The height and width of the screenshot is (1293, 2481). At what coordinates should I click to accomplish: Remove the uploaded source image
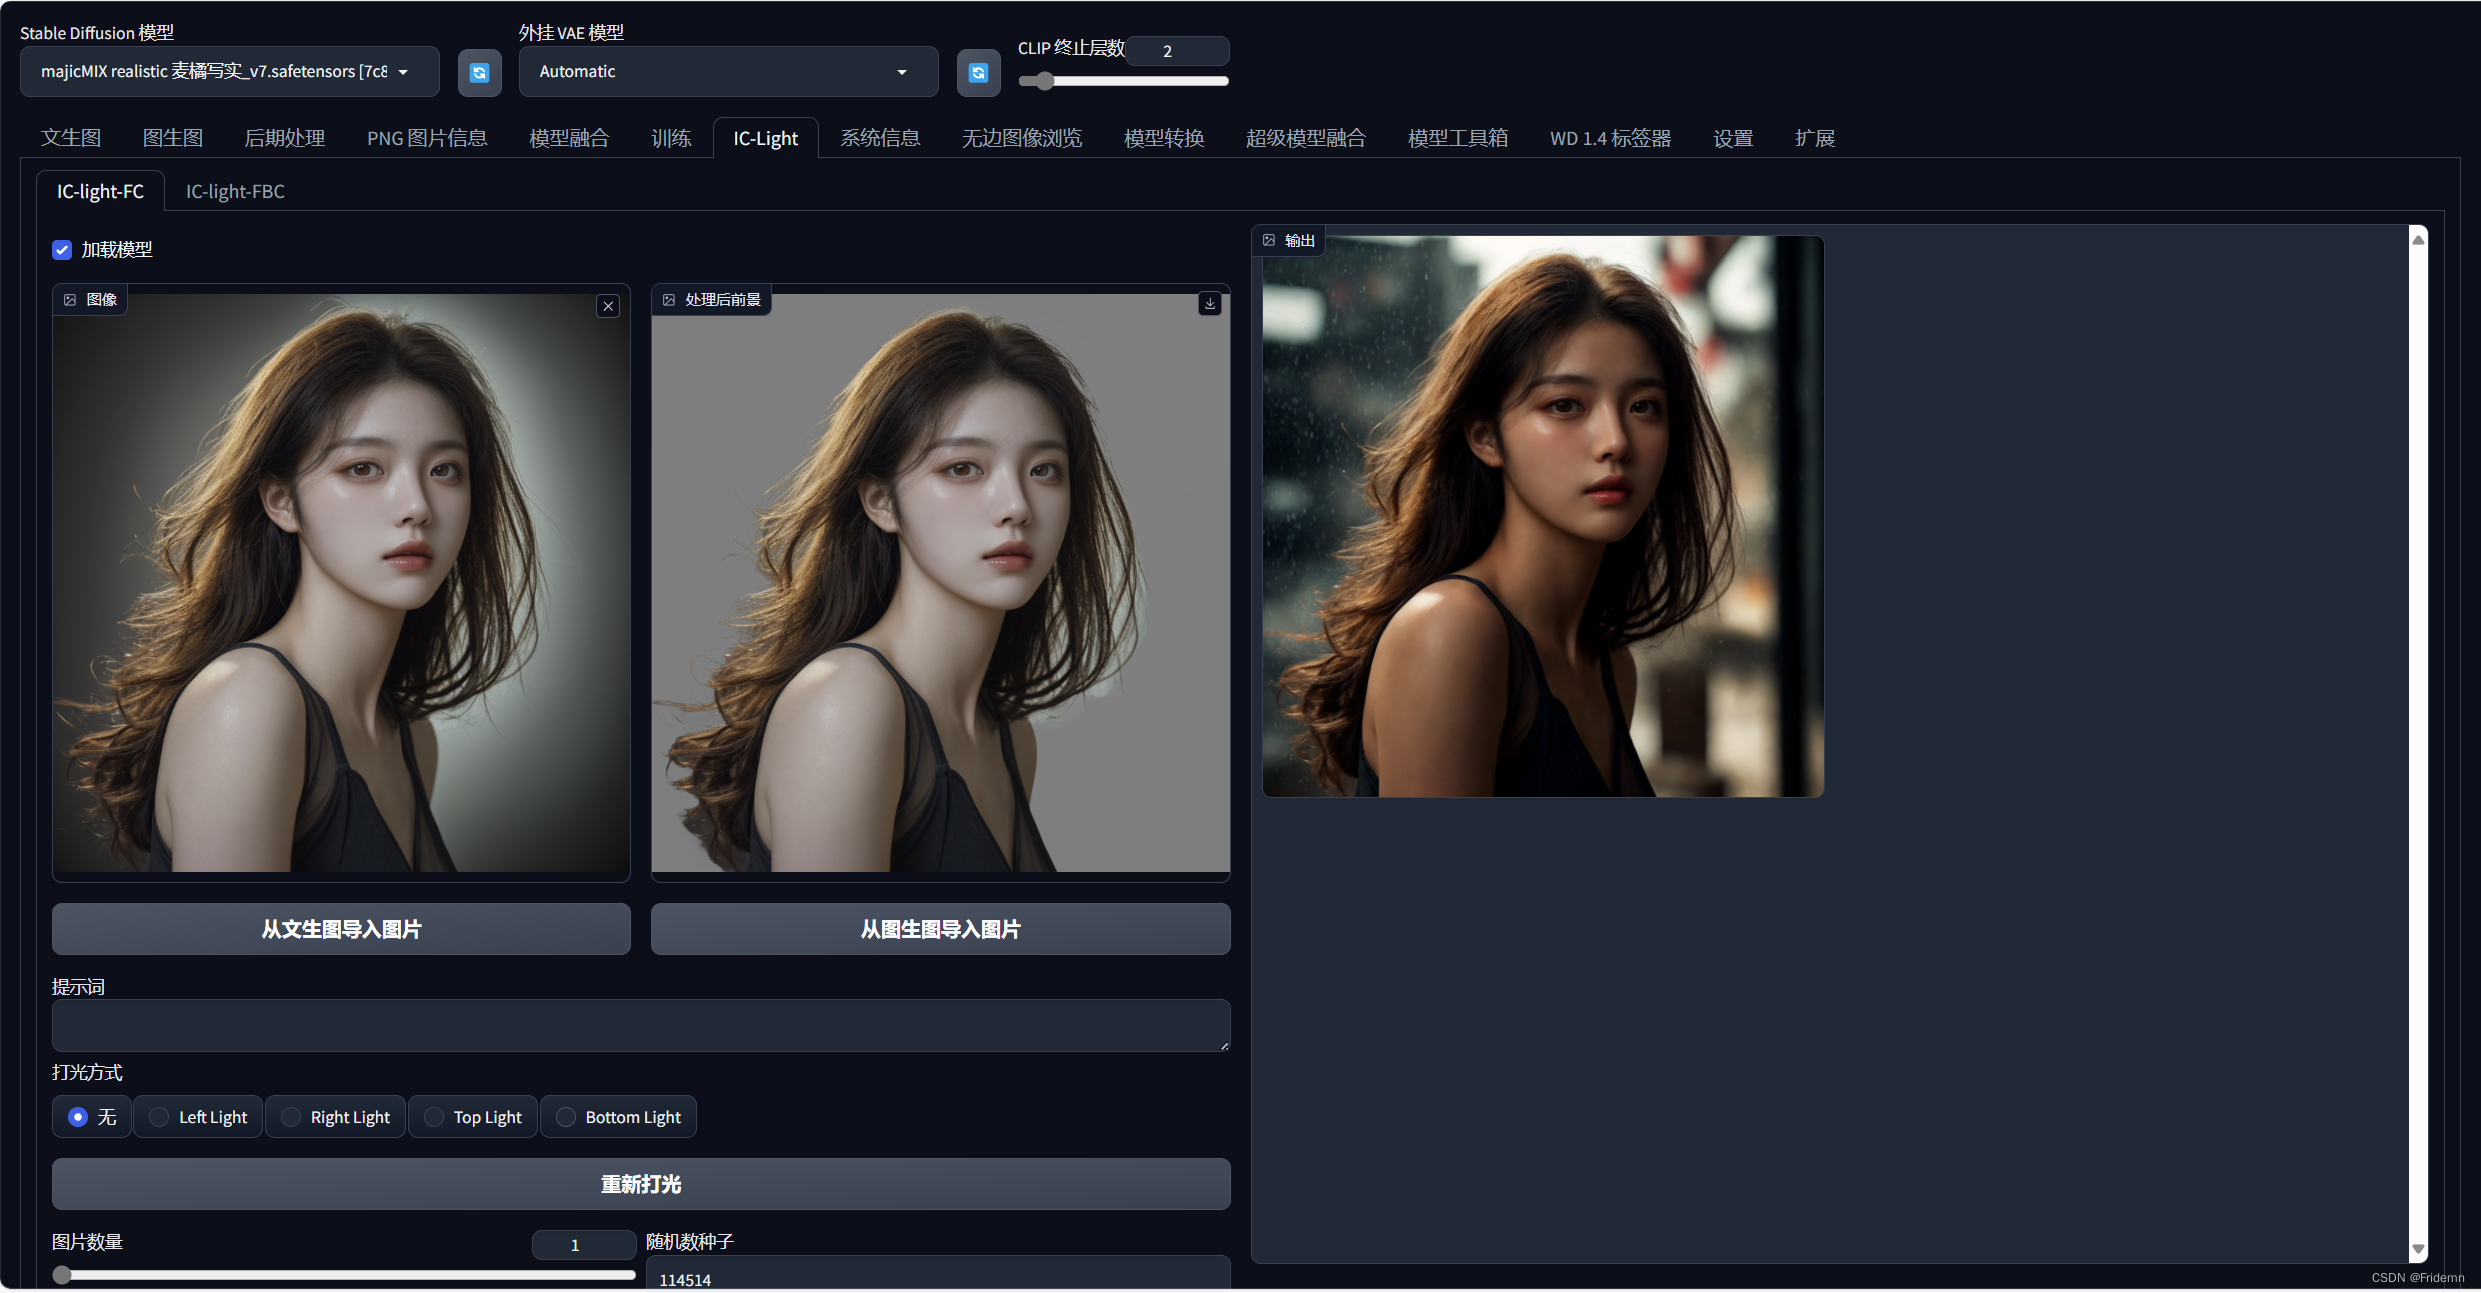608,306
